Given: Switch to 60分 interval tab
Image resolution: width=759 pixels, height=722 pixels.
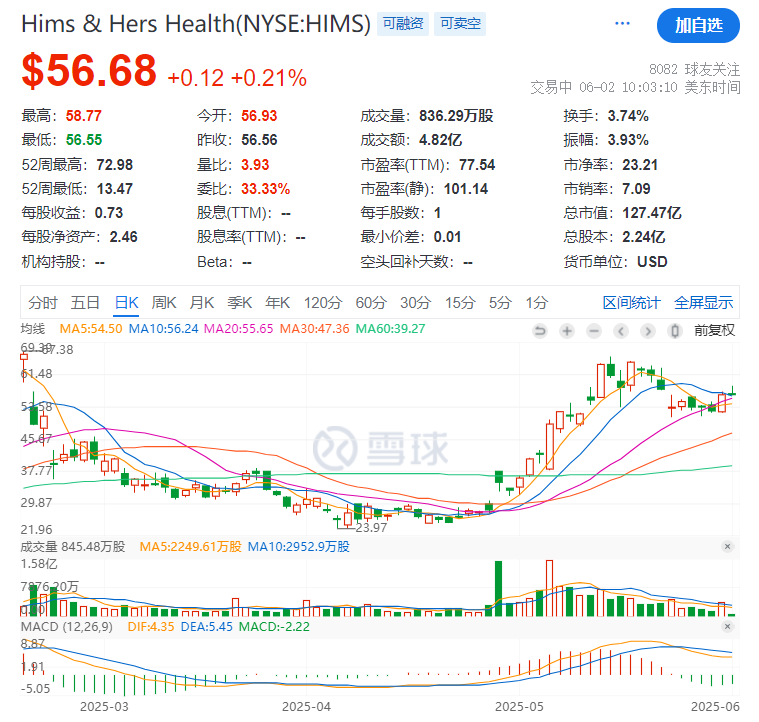Looking at the screenshot, I should (x=371, y=303).
